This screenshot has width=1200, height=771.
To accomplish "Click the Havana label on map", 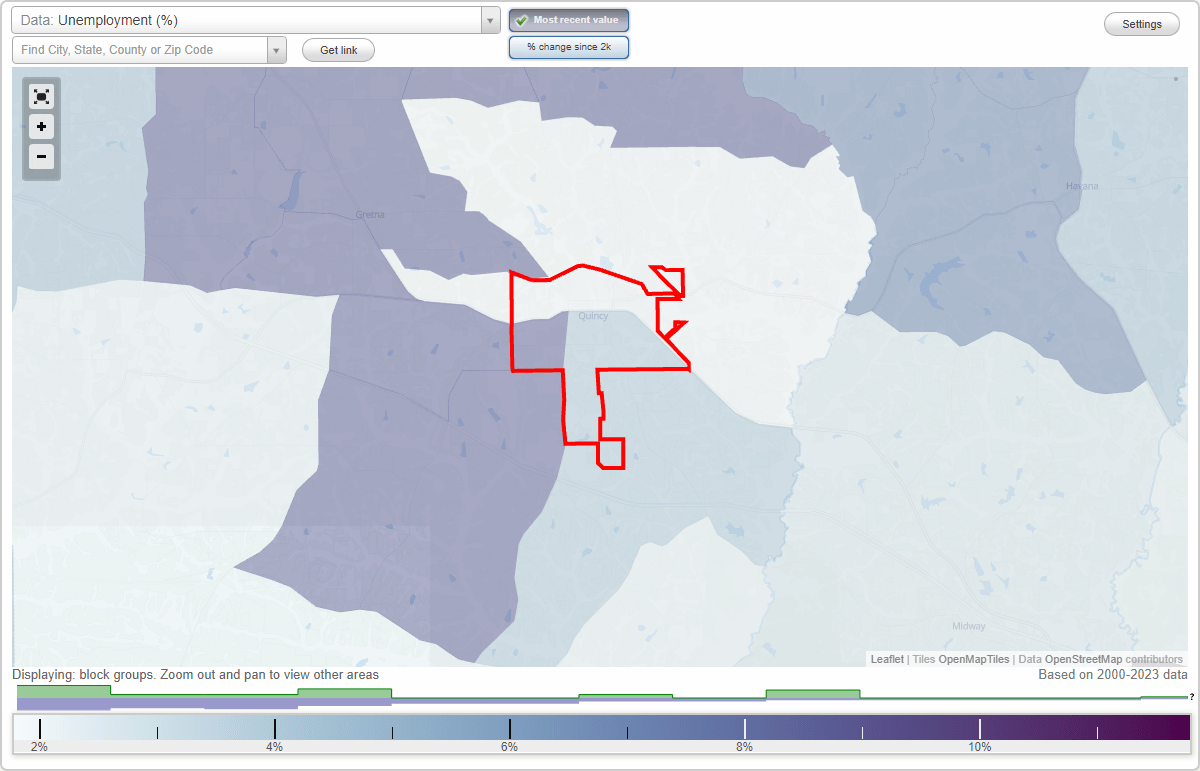I will tap(1081, 186).
